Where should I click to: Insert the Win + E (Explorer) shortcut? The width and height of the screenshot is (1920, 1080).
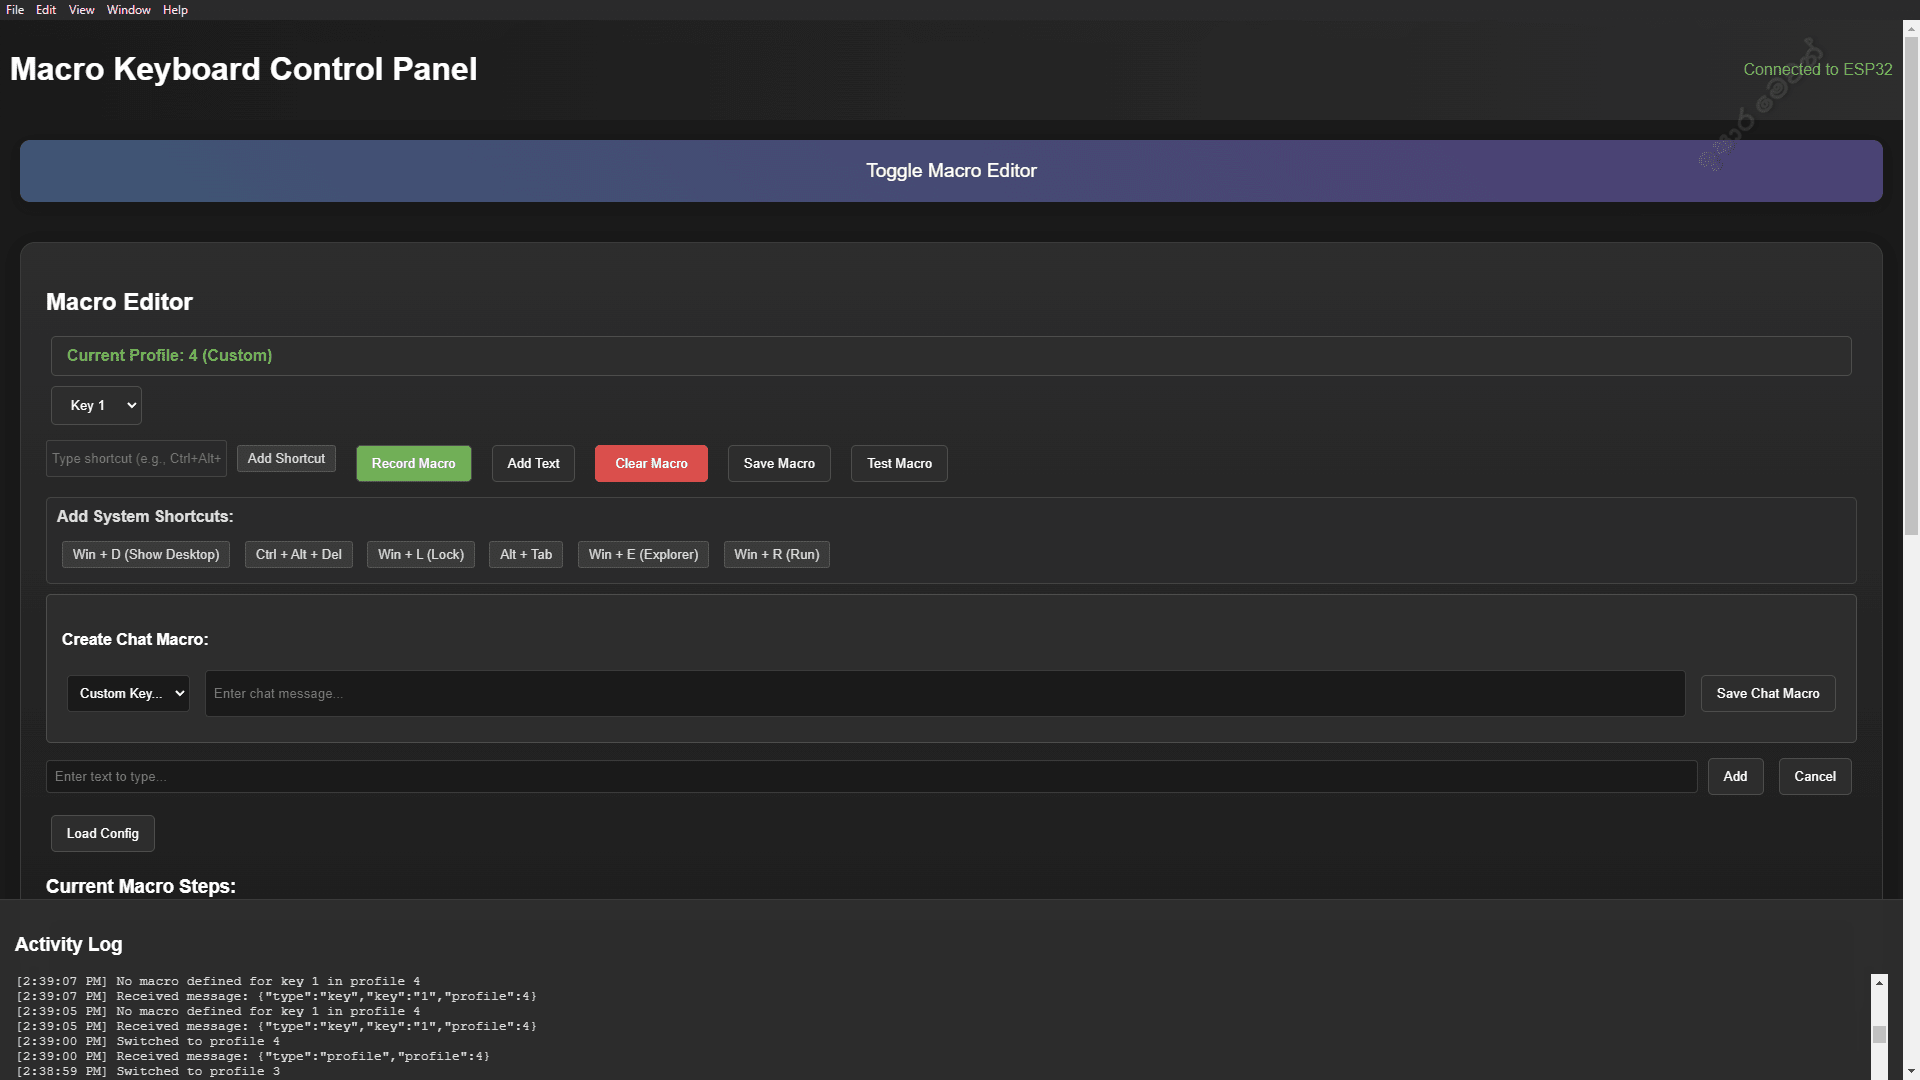point(643,554)
